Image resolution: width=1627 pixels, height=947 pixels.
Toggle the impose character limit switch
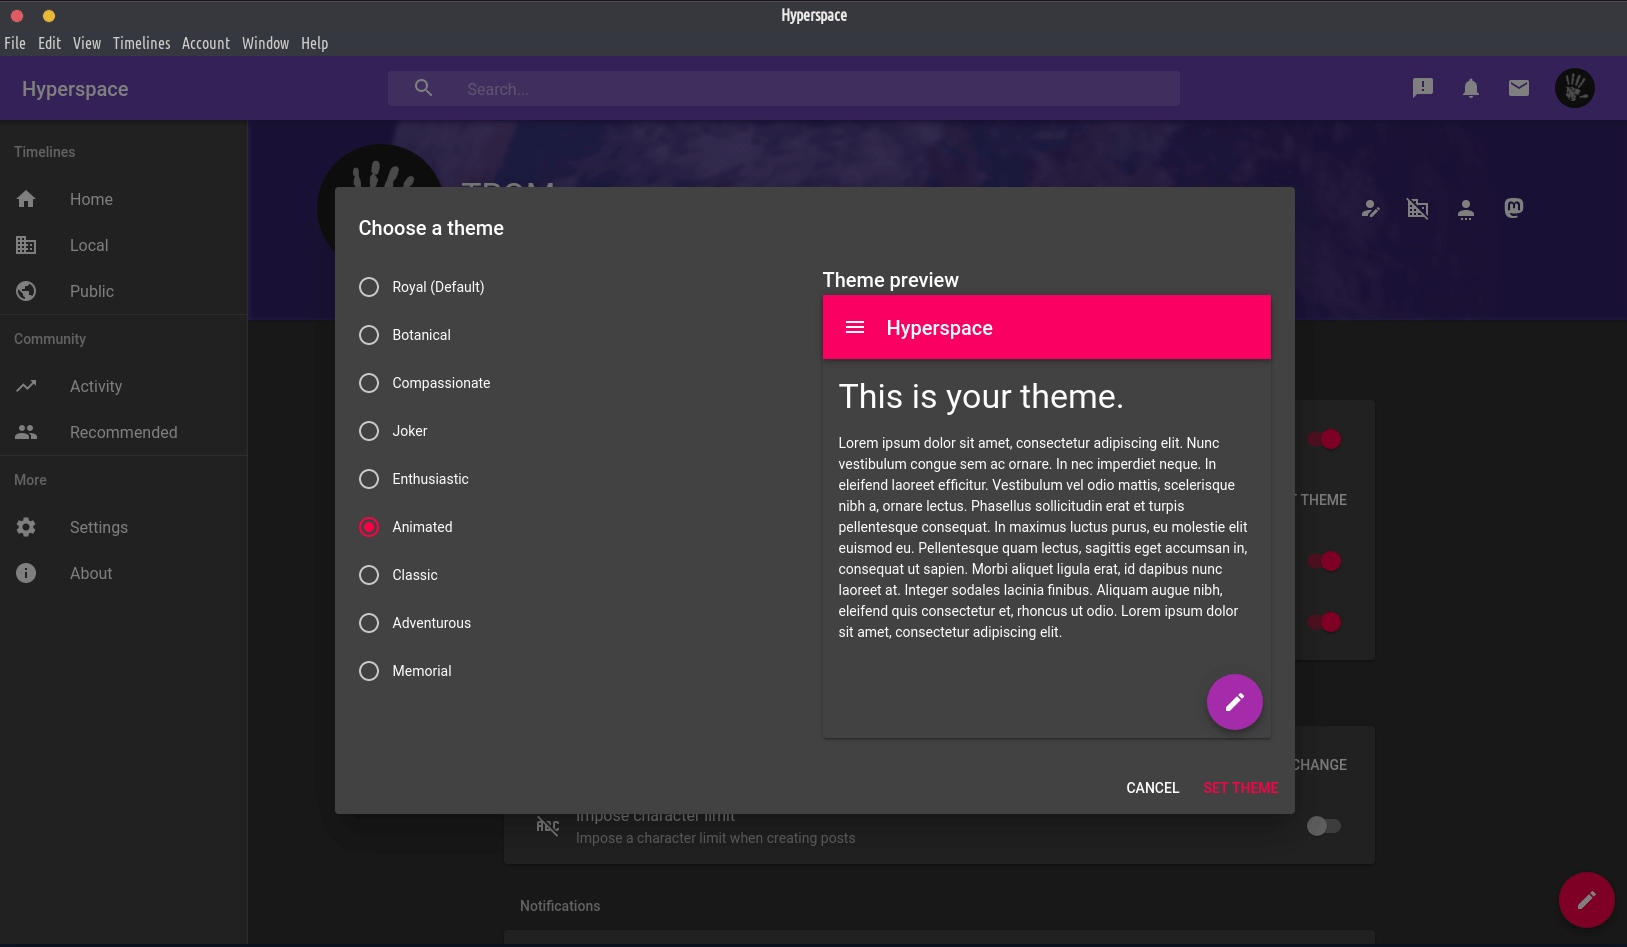[1323, 826]
